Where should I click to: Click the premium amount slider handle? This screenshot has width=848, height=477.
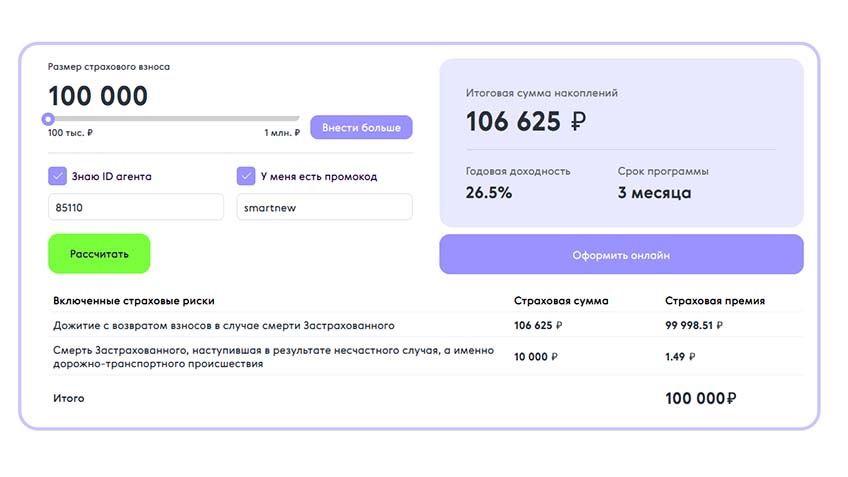click(x=48, y=118)
